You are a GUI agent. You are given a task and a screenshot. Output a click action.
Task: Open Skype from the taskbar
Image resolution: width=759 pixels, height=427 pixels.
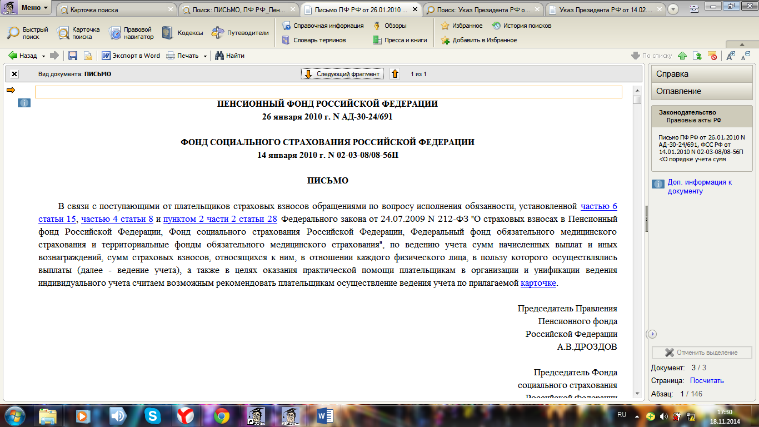pos(152,416)
